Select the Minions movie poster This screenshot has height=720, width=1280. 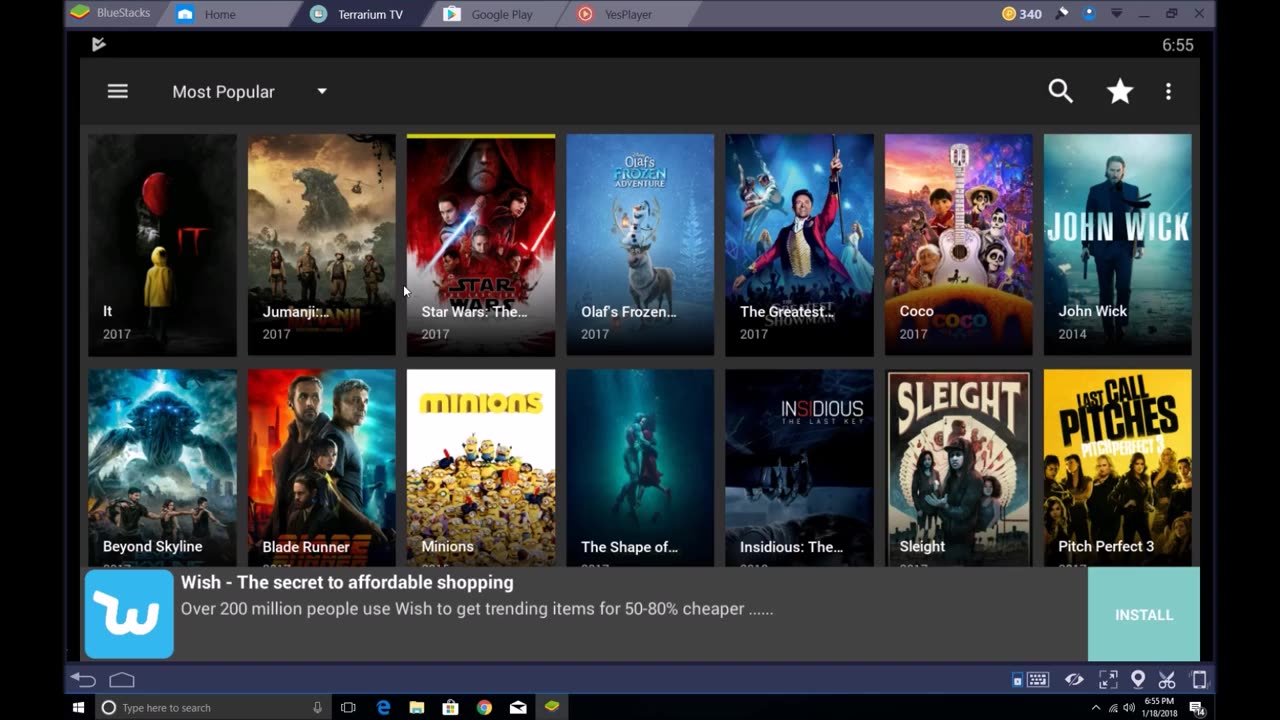coord(481,468)
